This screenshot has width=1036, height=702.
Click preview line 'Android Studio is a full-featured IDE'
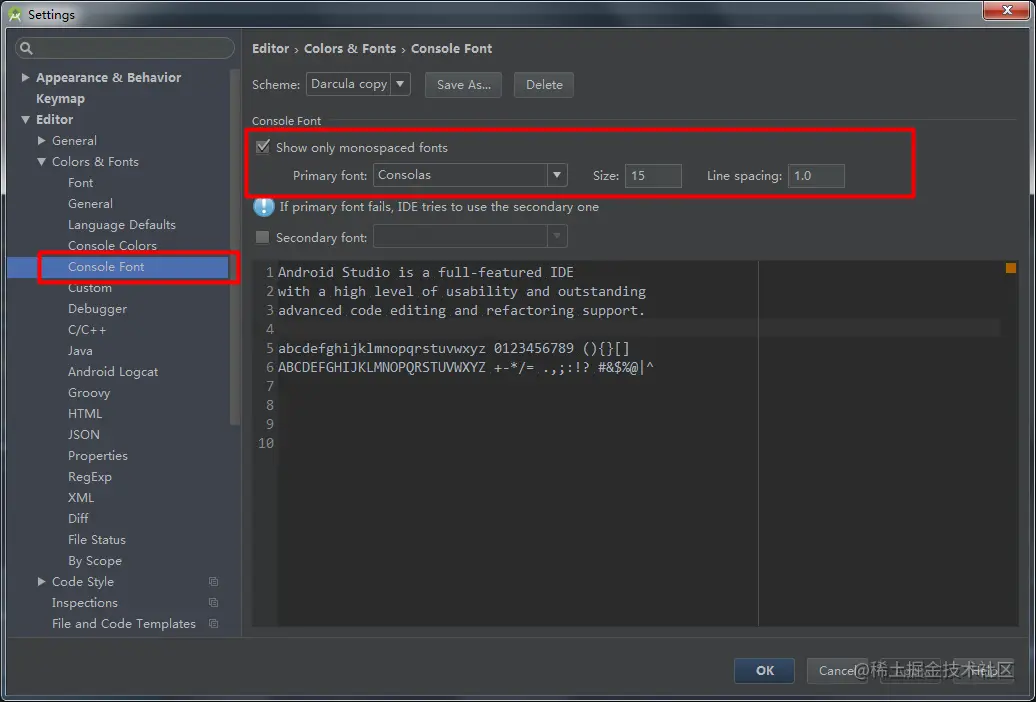click(426, 272)
